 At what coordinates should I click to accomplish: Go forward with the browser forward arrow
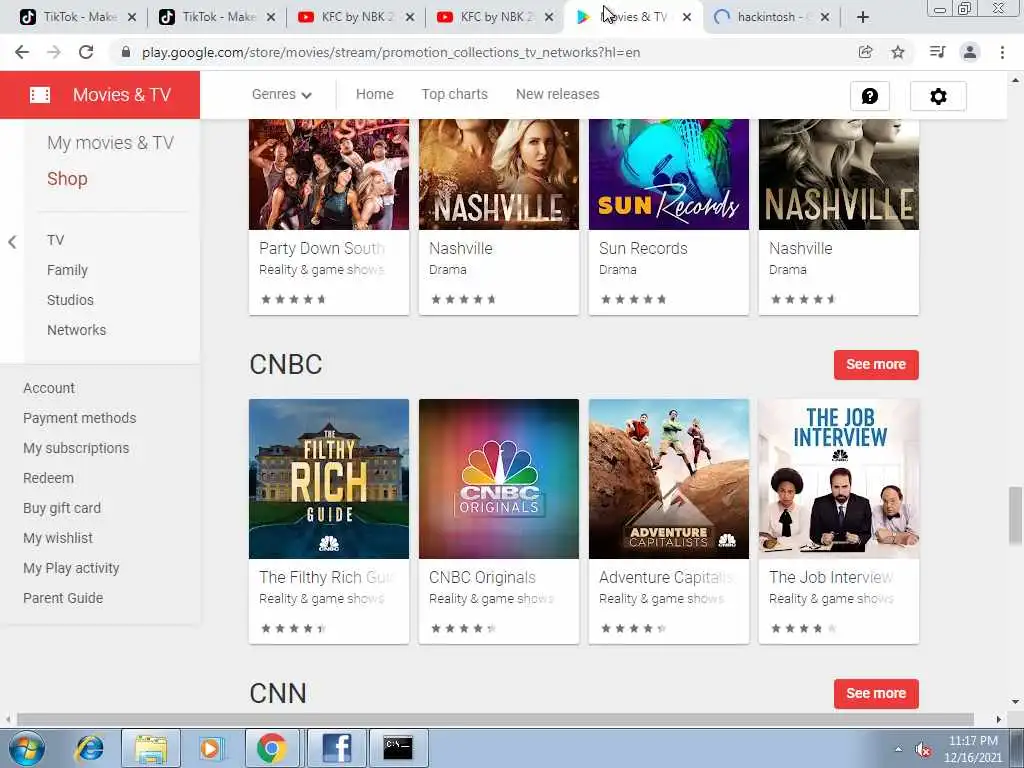[x=54, y=52]
